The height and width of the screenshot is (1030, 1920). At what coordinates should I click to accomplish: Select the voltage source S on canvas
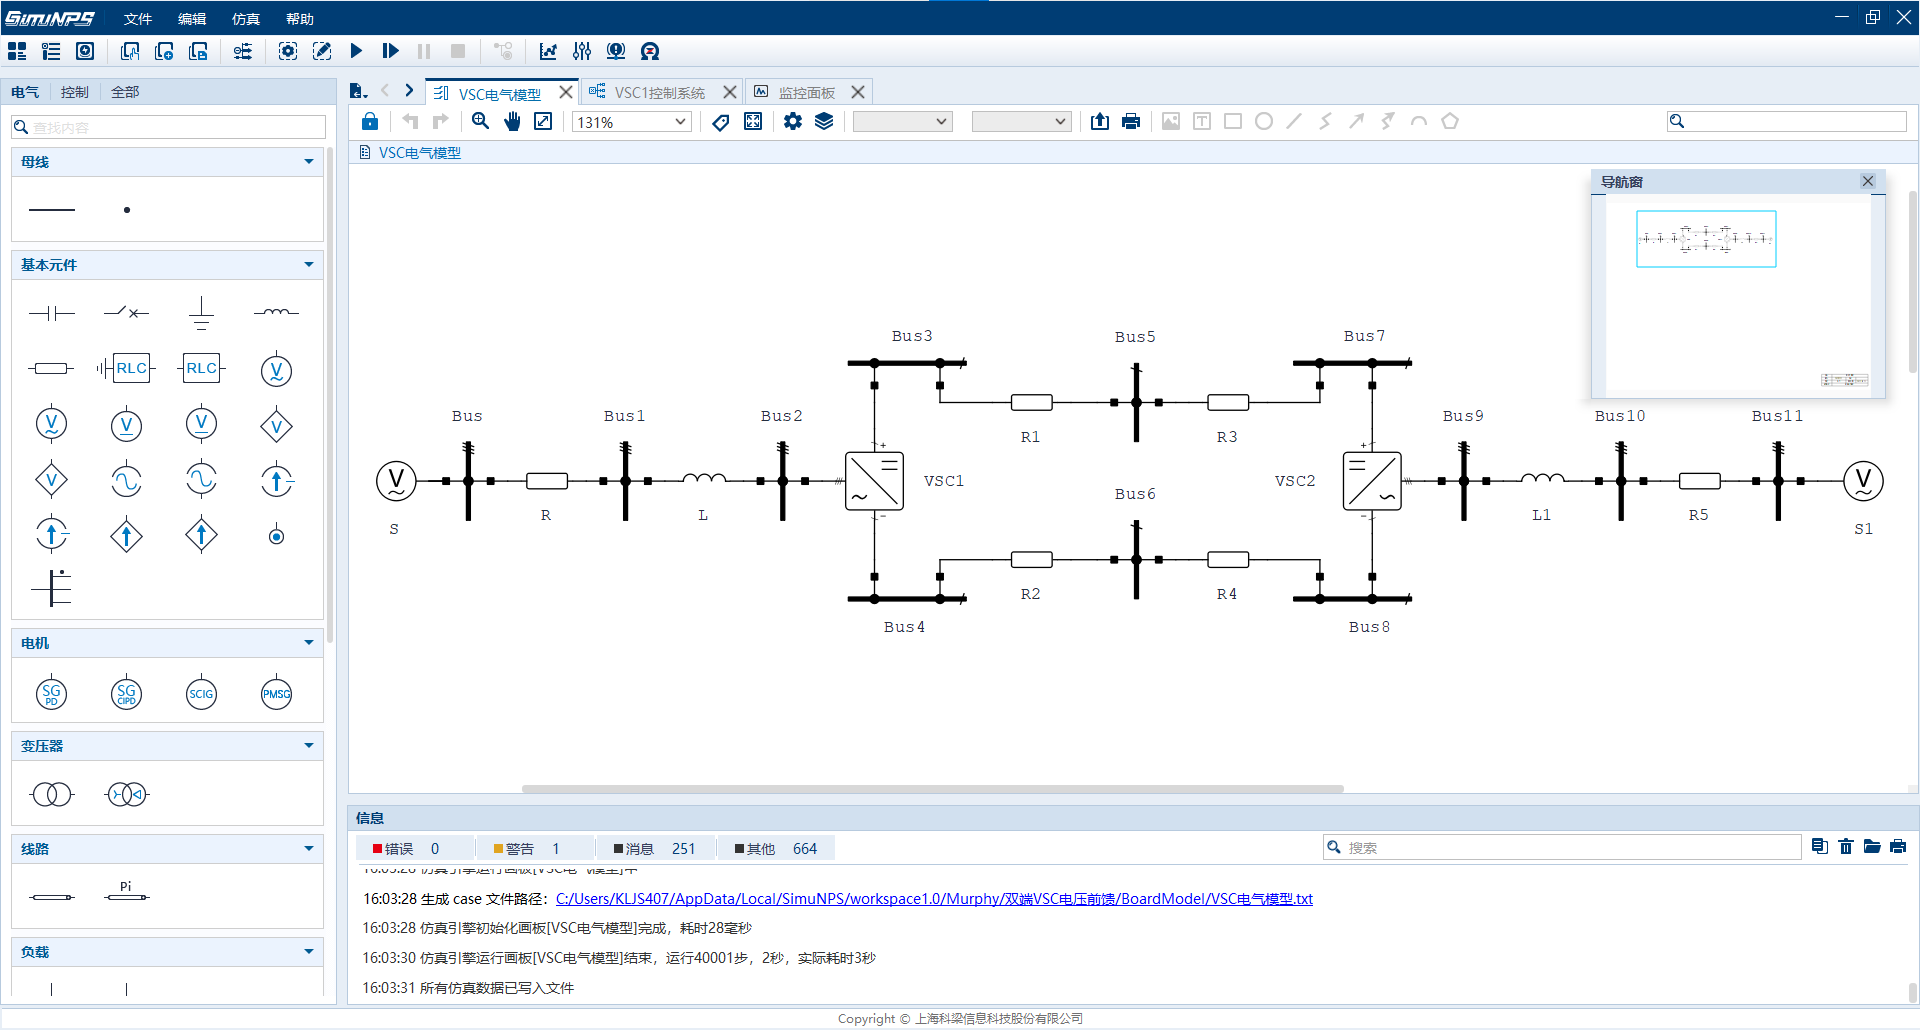pos(396,481)
